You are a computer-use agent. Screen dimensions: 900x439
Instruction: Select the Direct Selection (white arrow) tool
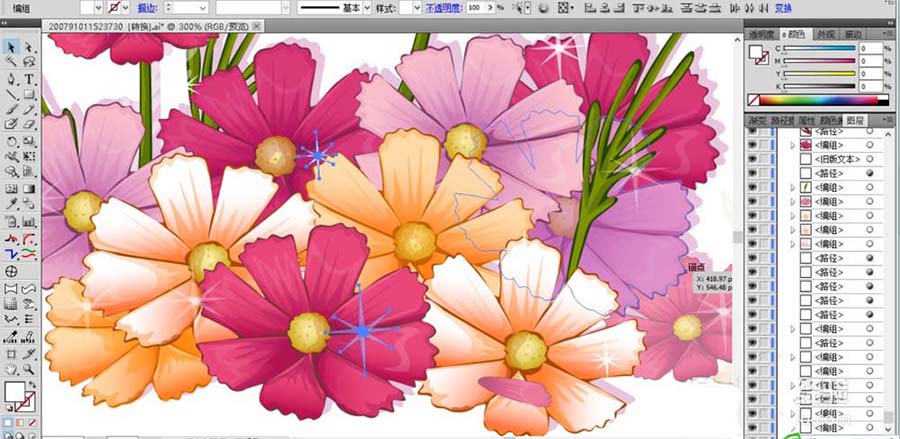coord(28,47)
